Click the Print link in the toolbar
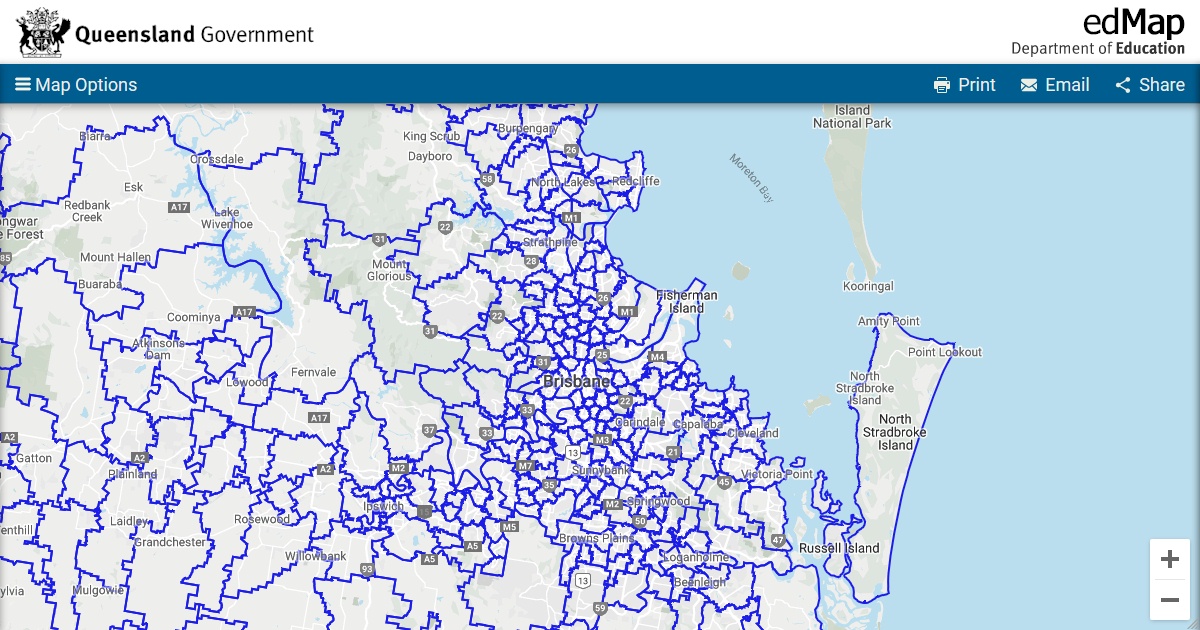Screen dimensions: 1200x630 (x=976, y=85)
